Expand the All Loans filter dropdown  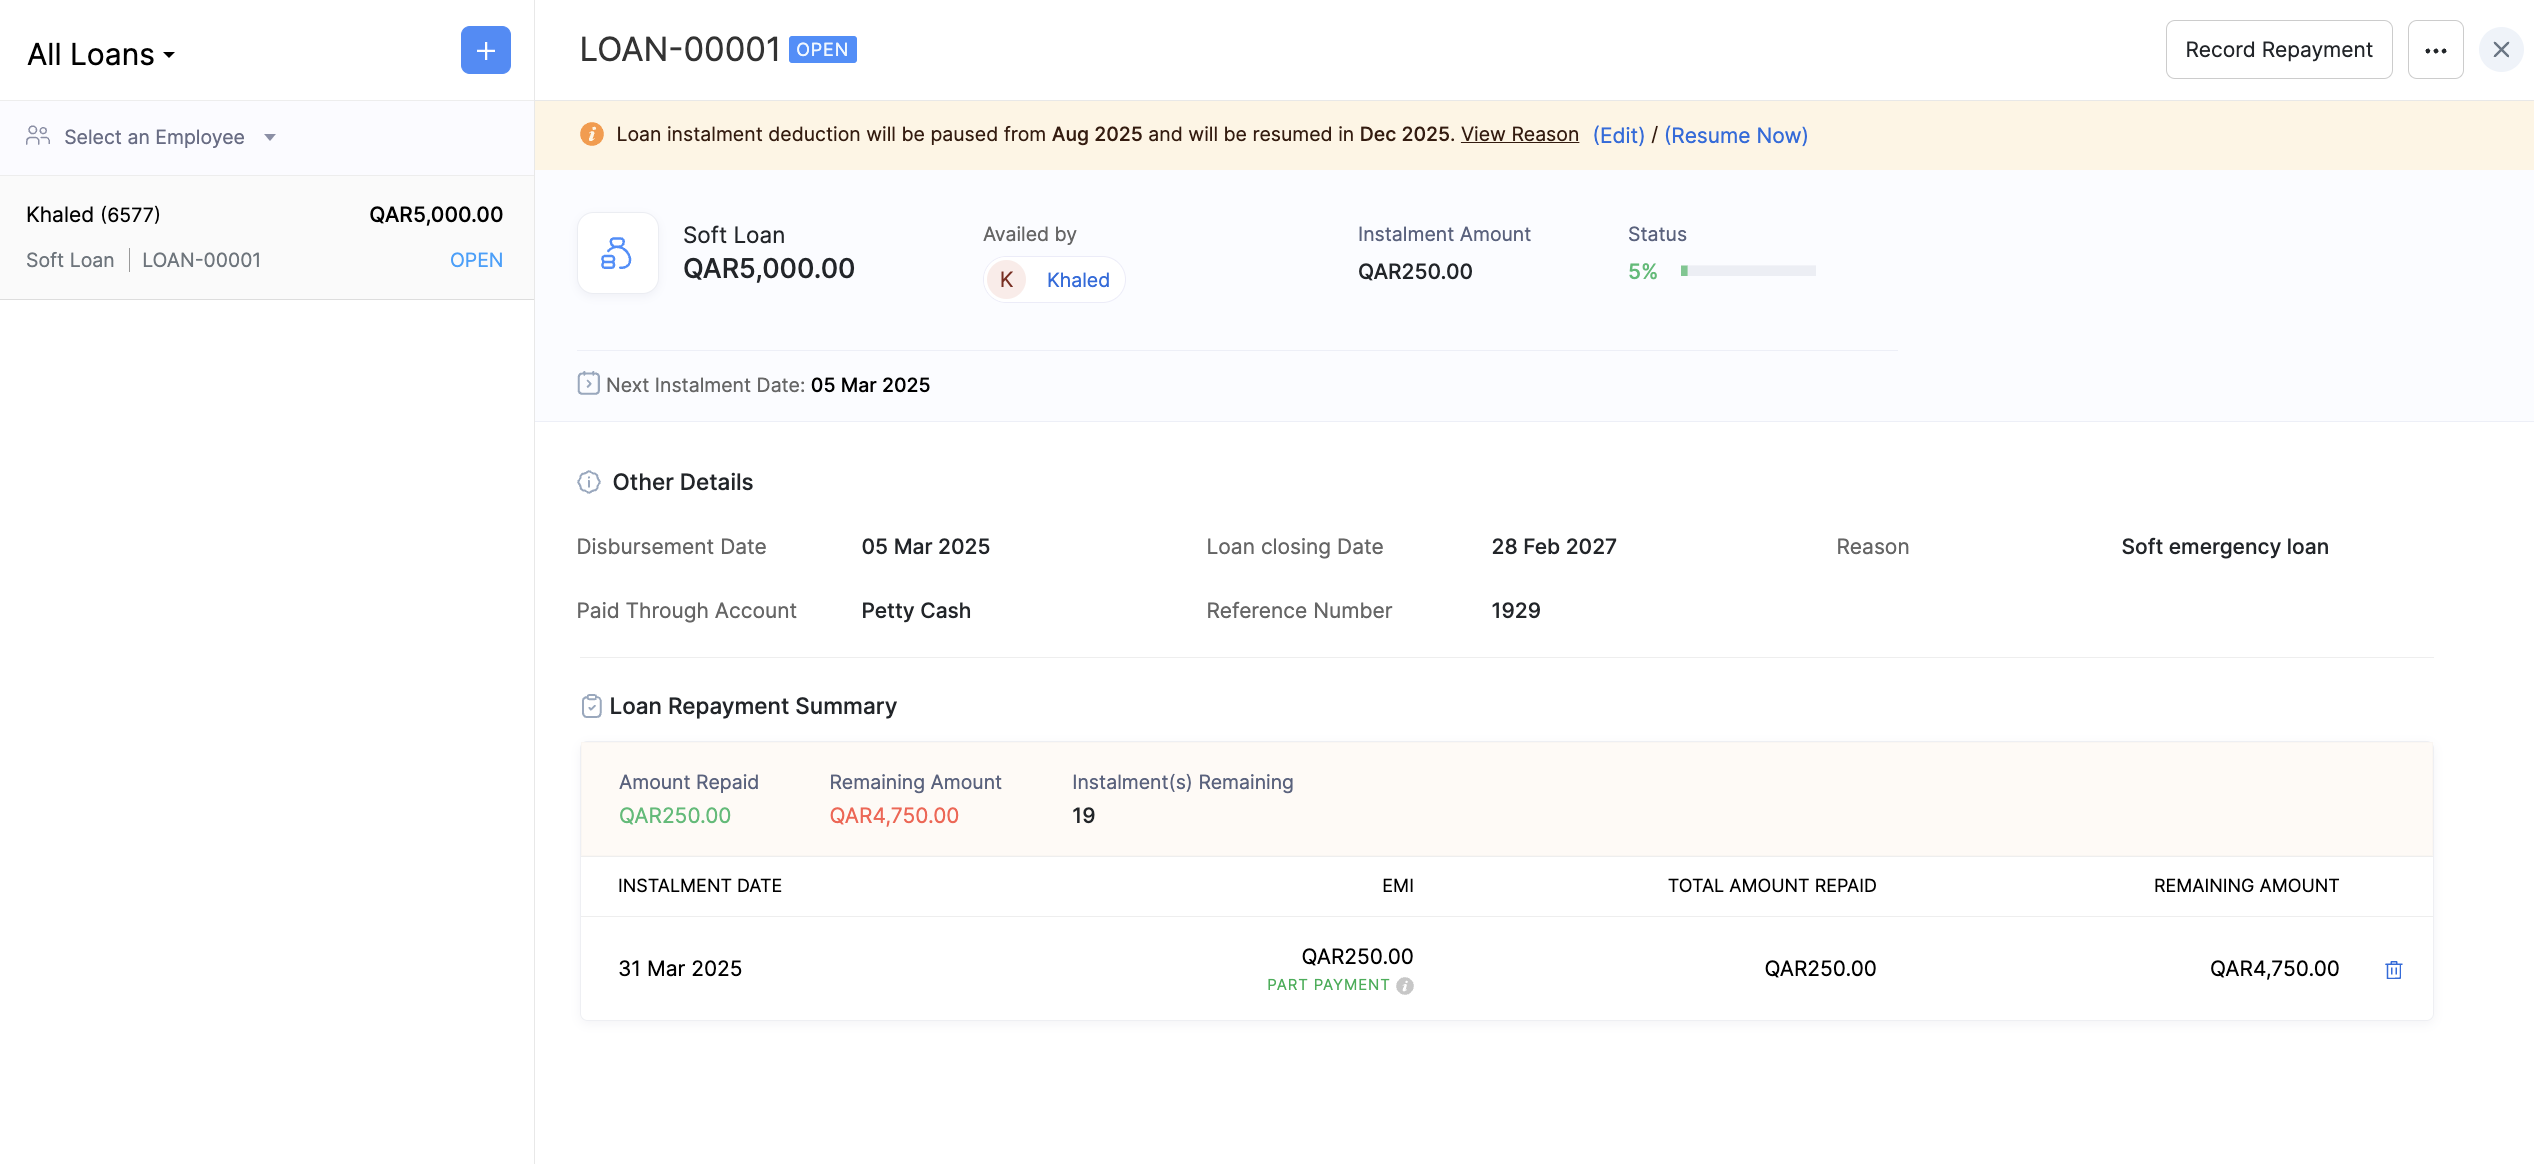tap(101, 55)
